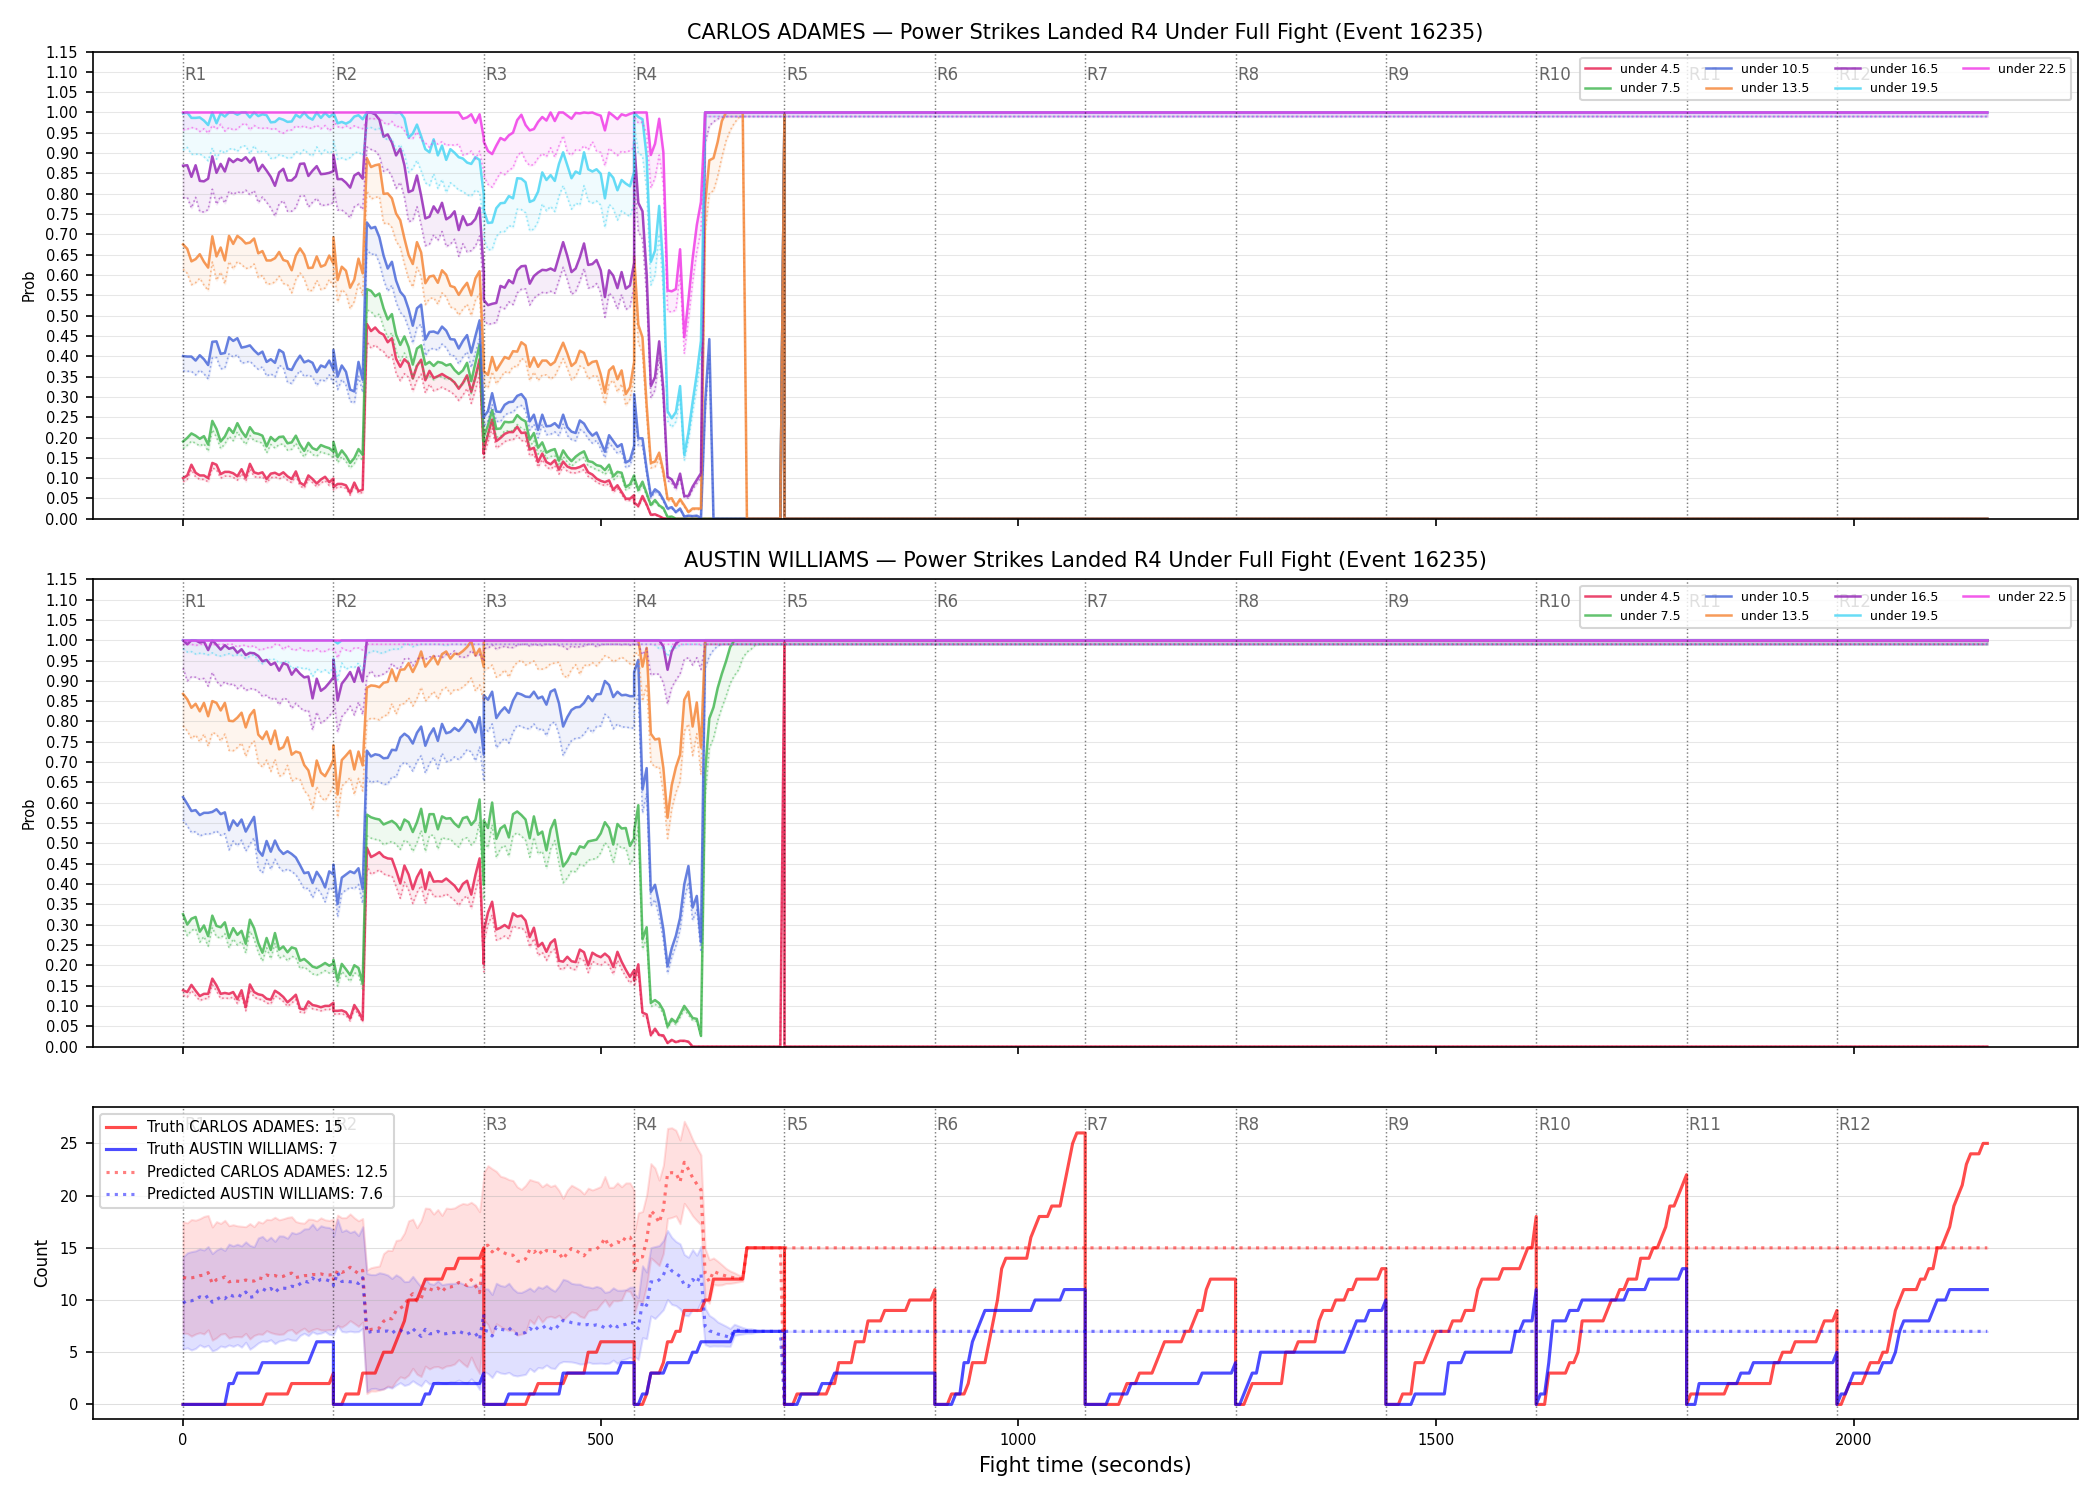Click the 'under 4.5' legend entry in top chart
2100x1500 pixels.
pyautogui.click(x=1632, y=69)
